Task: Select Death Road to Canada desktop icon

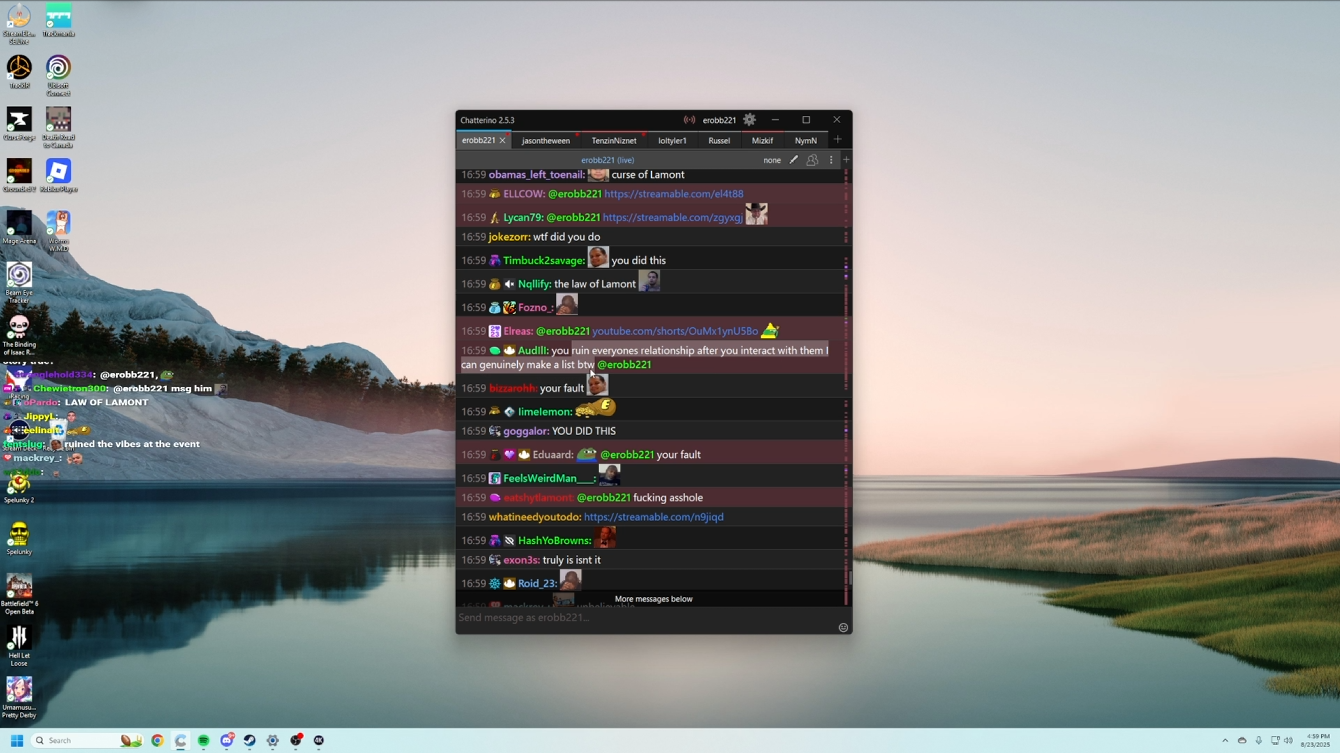Action: tap(58, 127)
